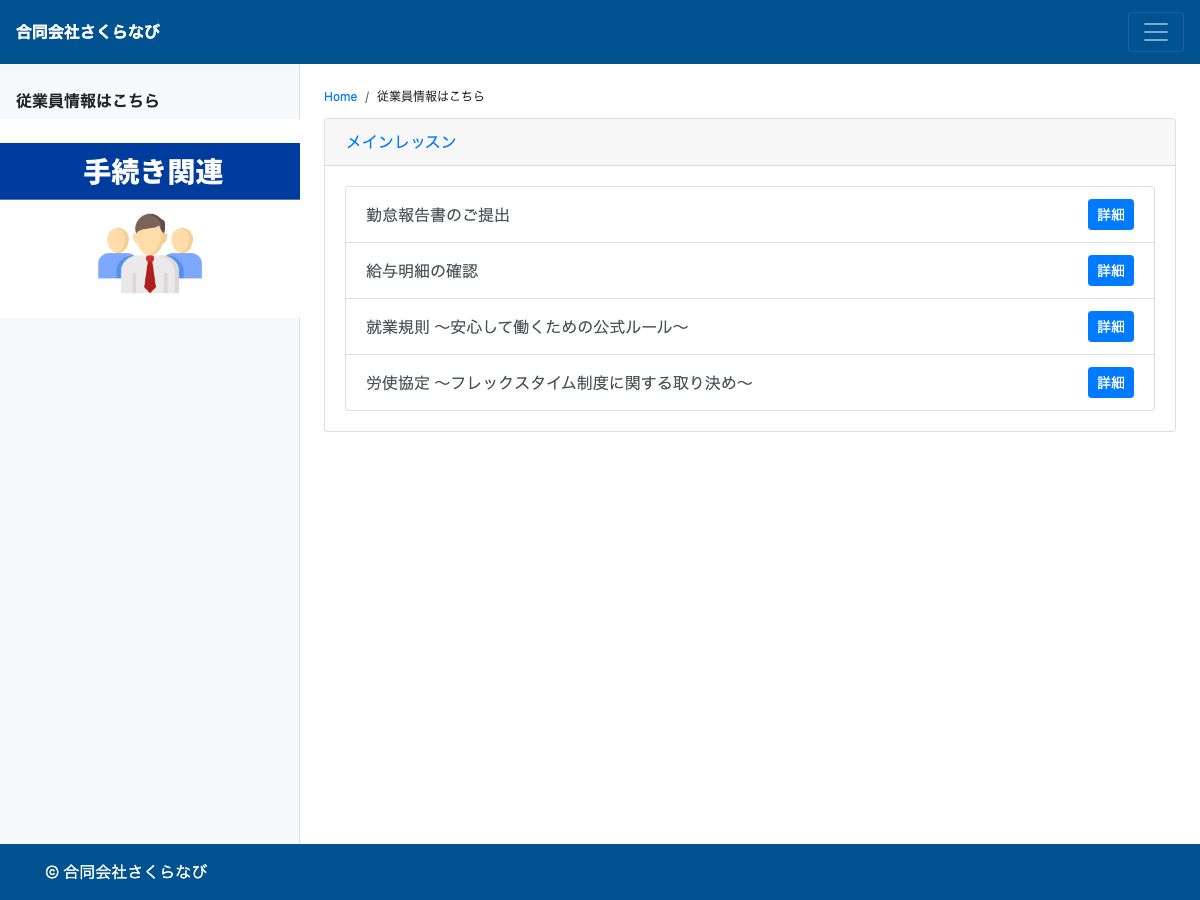Image resolution: width=1200 pixels, height=900 pixels.
Task: Click the 合同会社さくらなび footer text
Action: [126, 871]
